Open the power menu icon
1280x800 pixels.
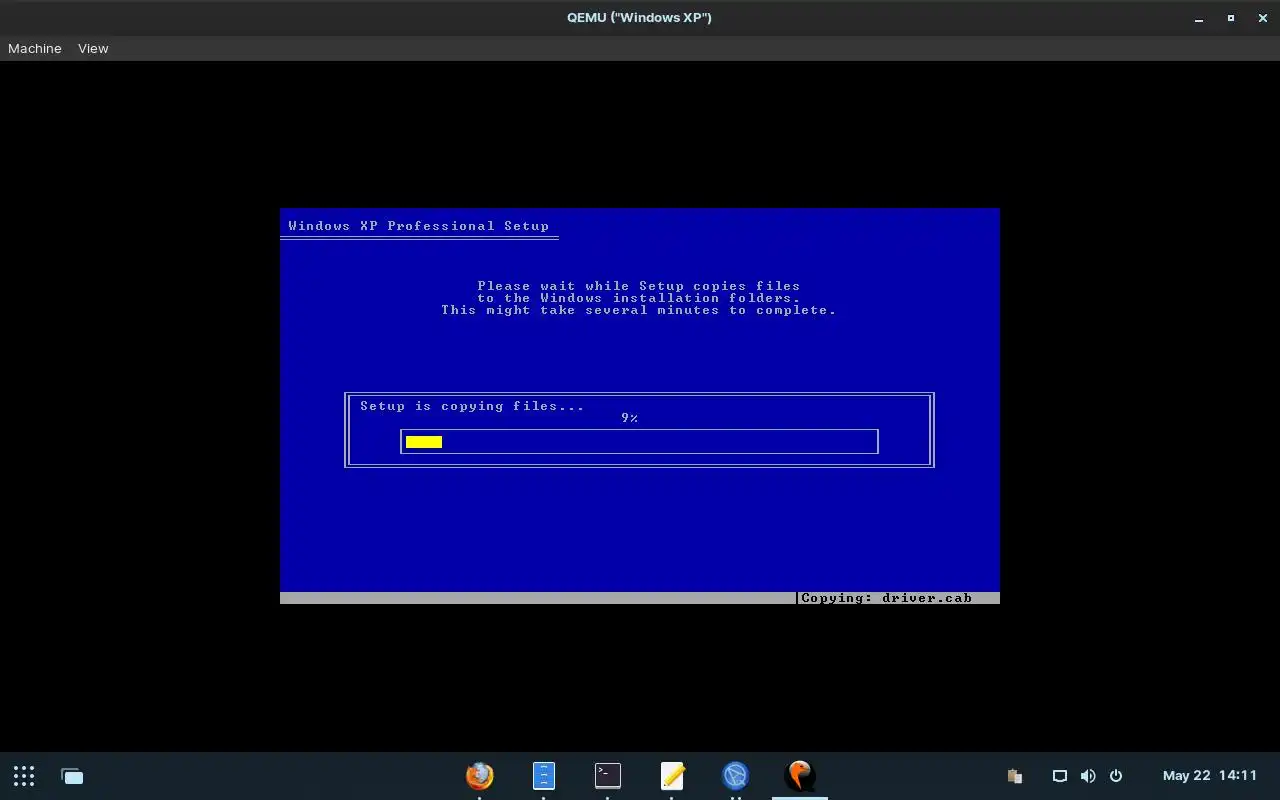1116,776
